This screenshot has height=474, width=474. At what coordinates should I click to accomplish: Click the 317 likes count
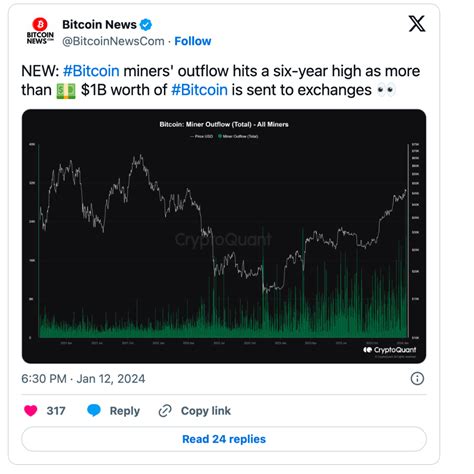[56, 411]
